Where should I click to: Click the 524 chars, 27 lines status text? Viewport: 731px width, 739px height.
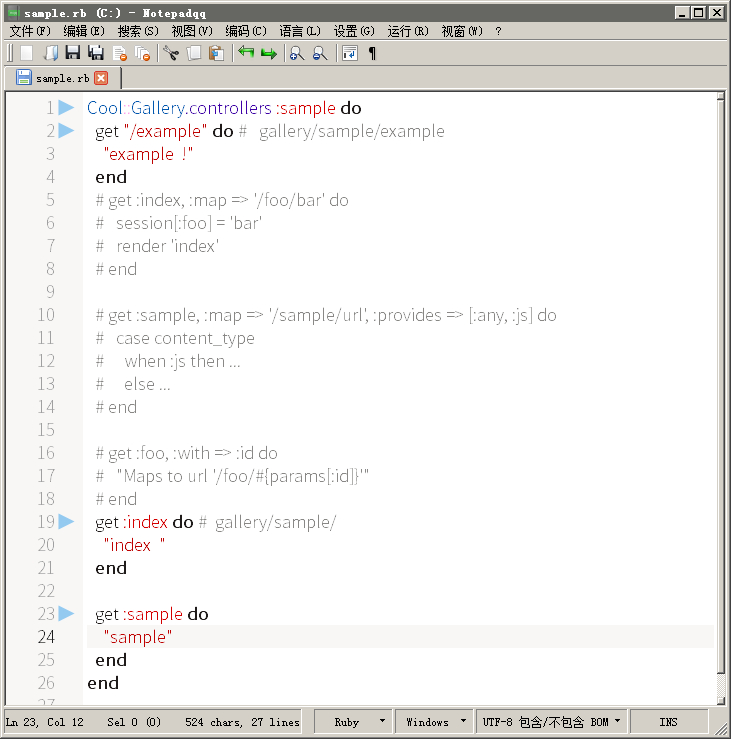[242, 722]
